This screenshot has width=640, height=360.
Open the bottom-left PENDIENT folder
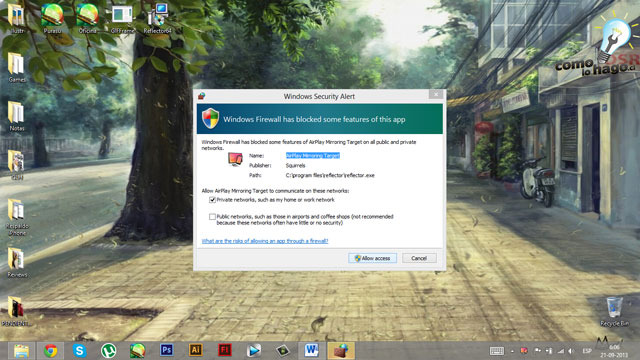point(17,311)
